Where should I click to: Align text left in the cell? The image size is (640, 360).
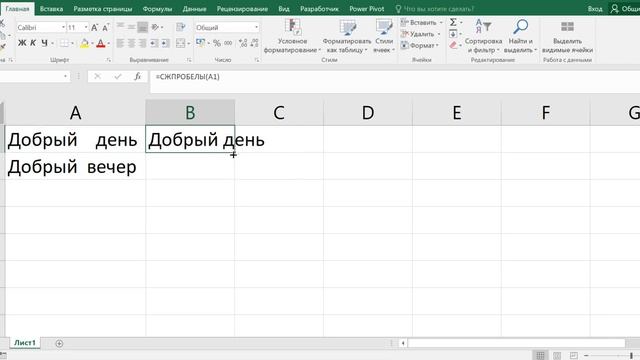coord(120,43)
